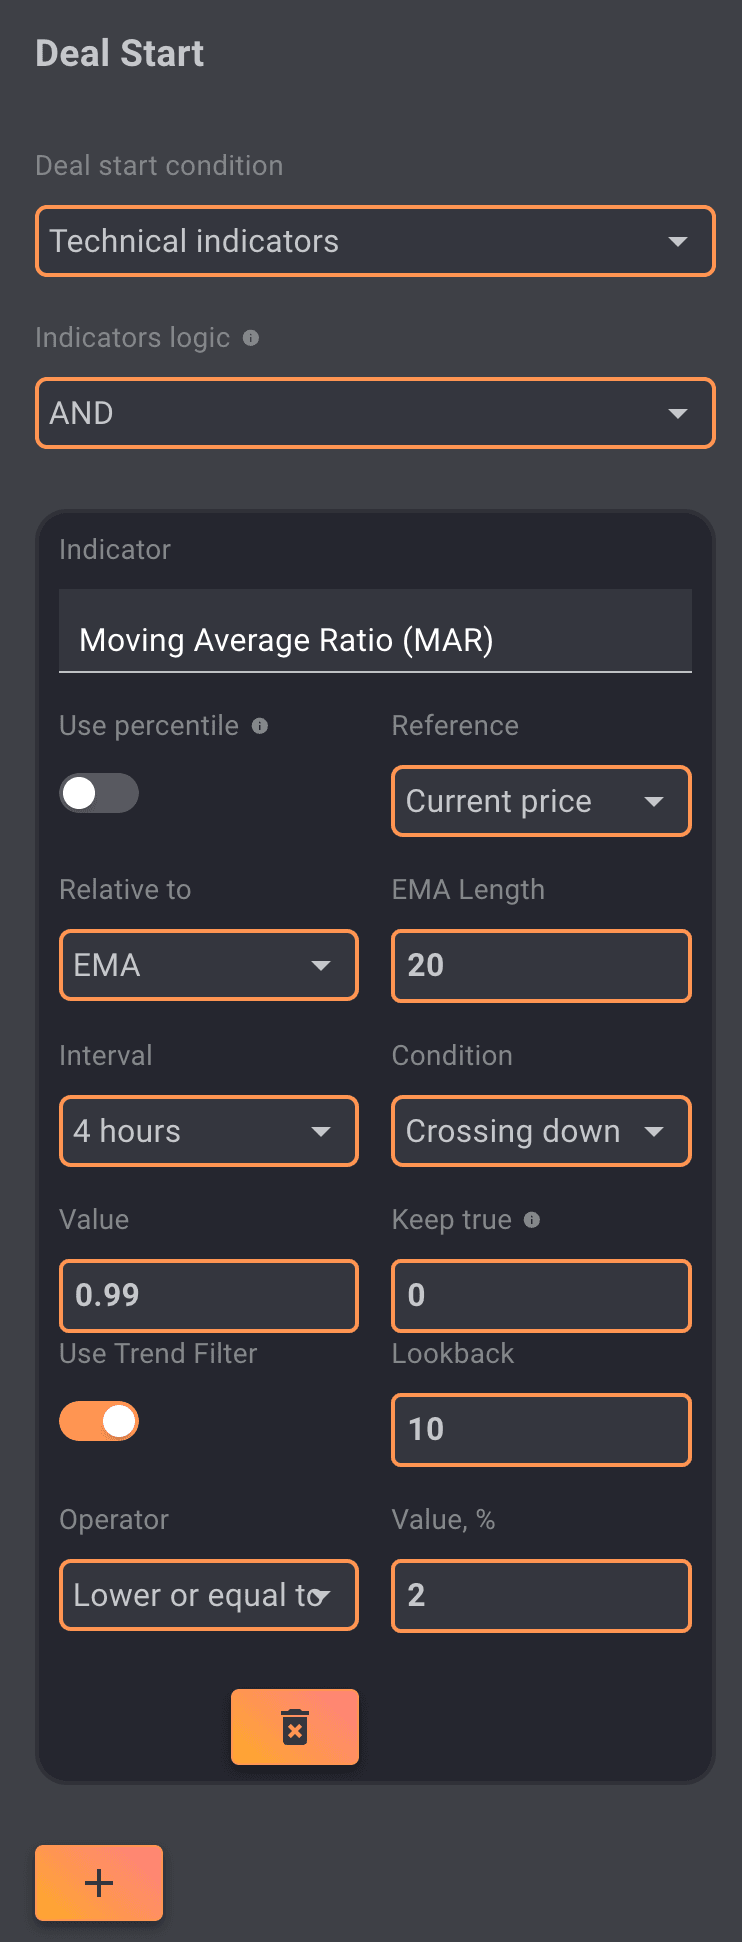
Task: Expand the Indicators logic AND dropdown
Action: 375,413
